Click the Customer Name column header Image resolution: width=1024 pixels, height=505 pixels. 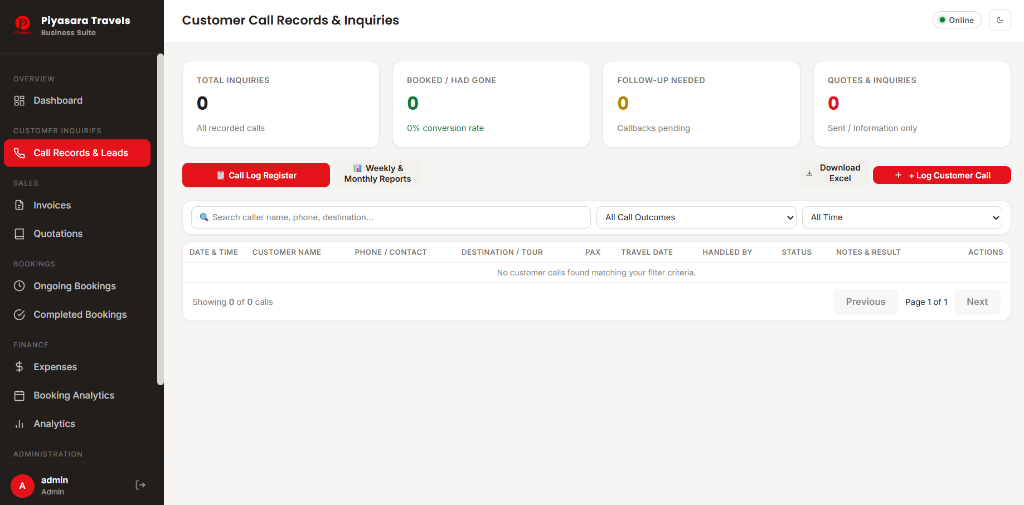pyautogui.click(x=287, y=252)
